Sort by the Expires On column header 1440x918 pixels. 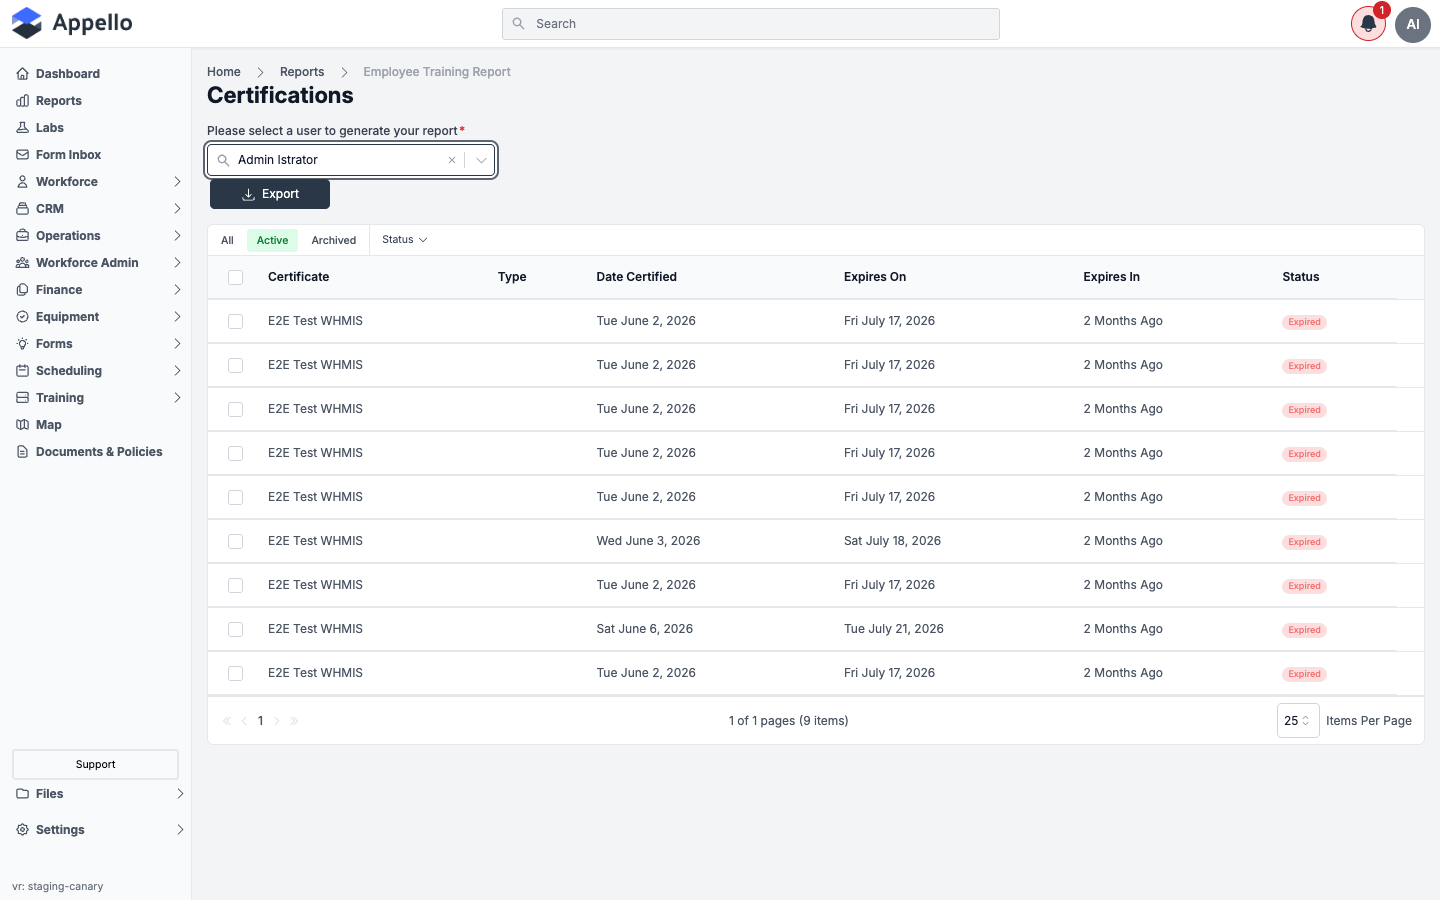click(x=875, y=277)
